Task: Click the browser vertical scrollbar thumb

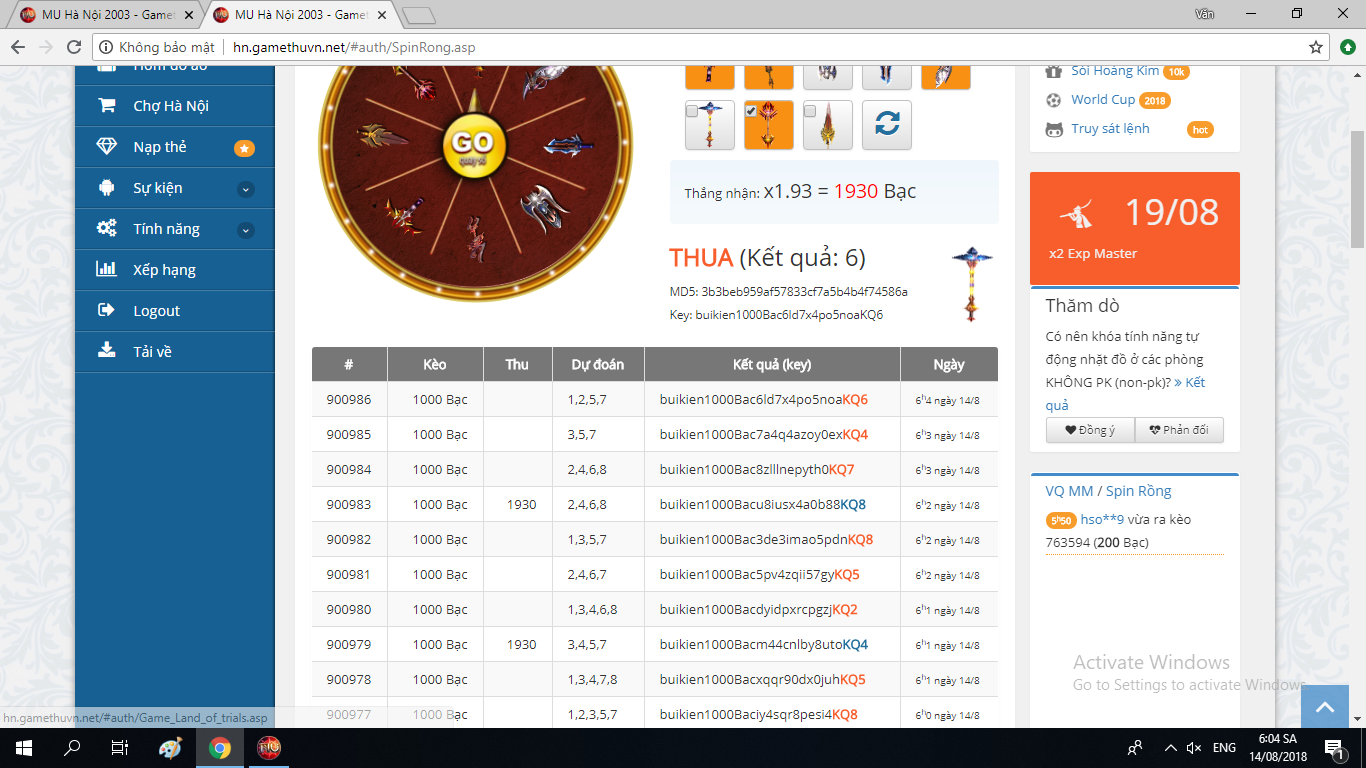Action: click(x=1357, y=188)
